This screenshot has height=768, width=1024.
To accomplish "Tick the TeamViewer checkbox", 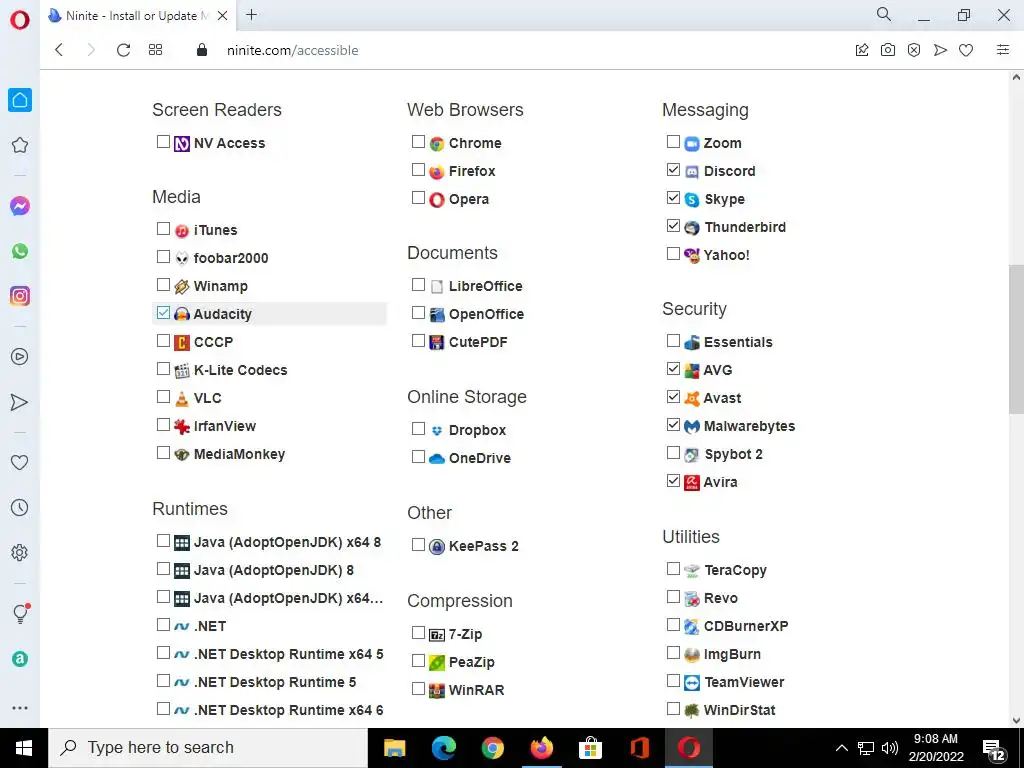I will (673, 680).
